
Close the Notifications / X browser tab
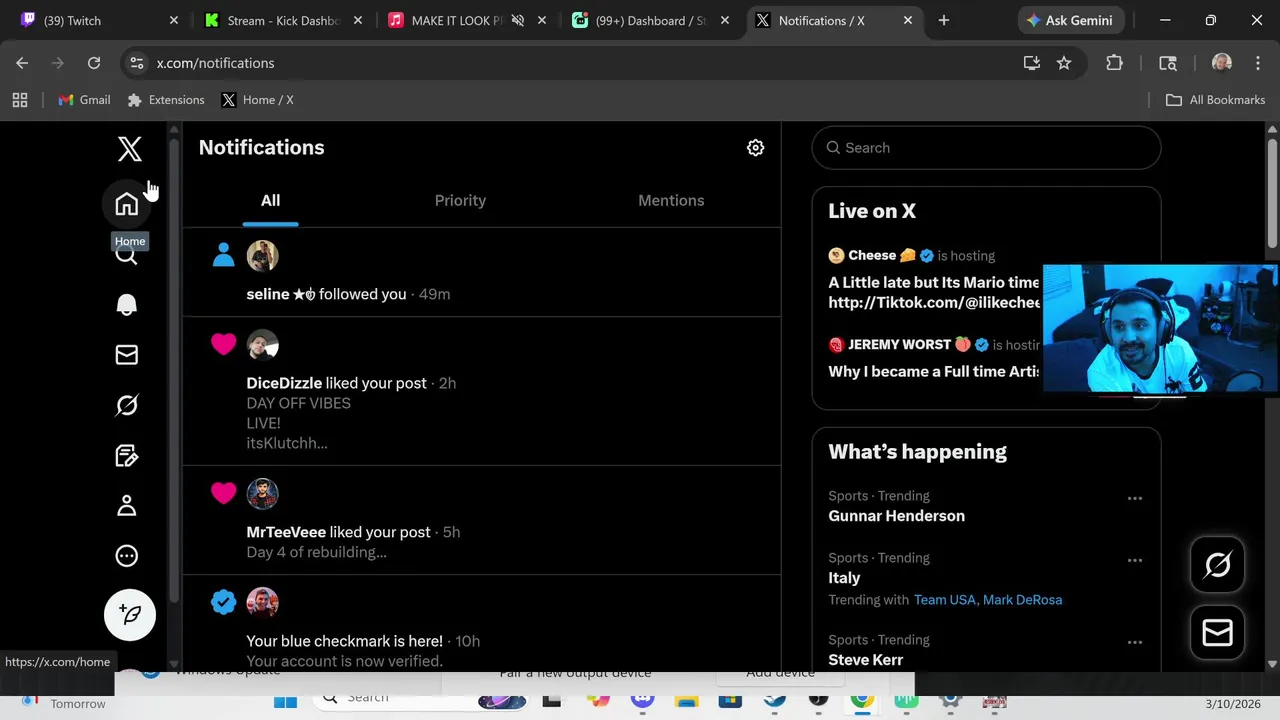coord(906,20)
